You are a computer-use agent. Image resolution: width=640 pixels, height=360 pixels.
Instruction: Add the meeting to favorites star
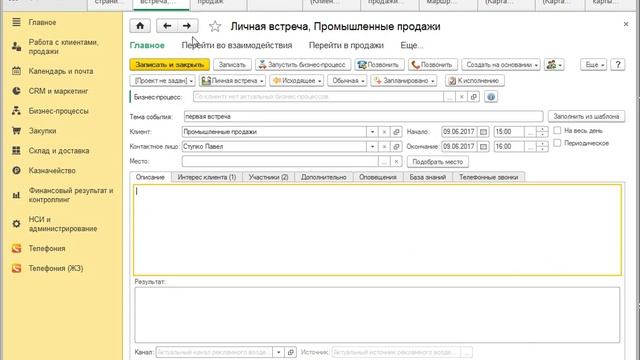215,27
